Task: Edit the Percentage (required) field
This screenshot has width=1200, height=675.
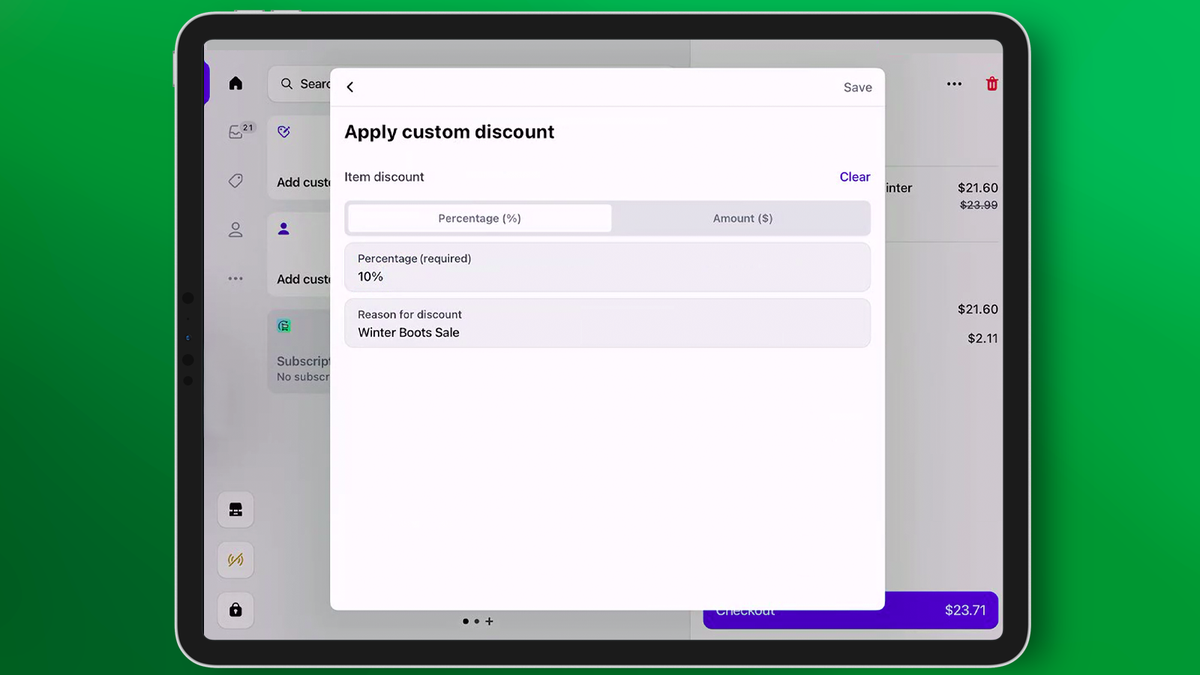Action: [607, 268]
